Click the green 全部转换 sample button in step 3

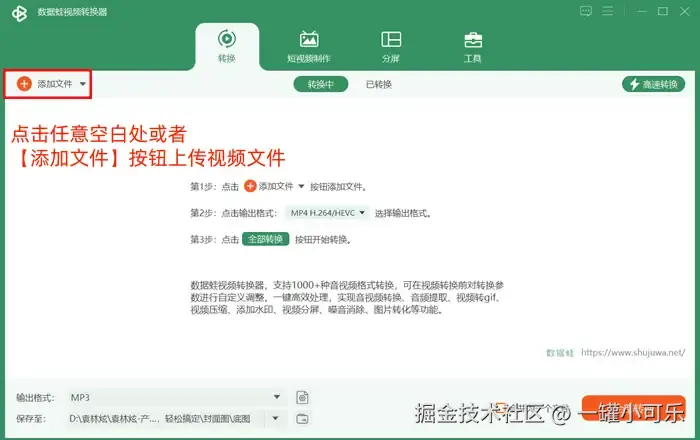click(x=265, y=239)
